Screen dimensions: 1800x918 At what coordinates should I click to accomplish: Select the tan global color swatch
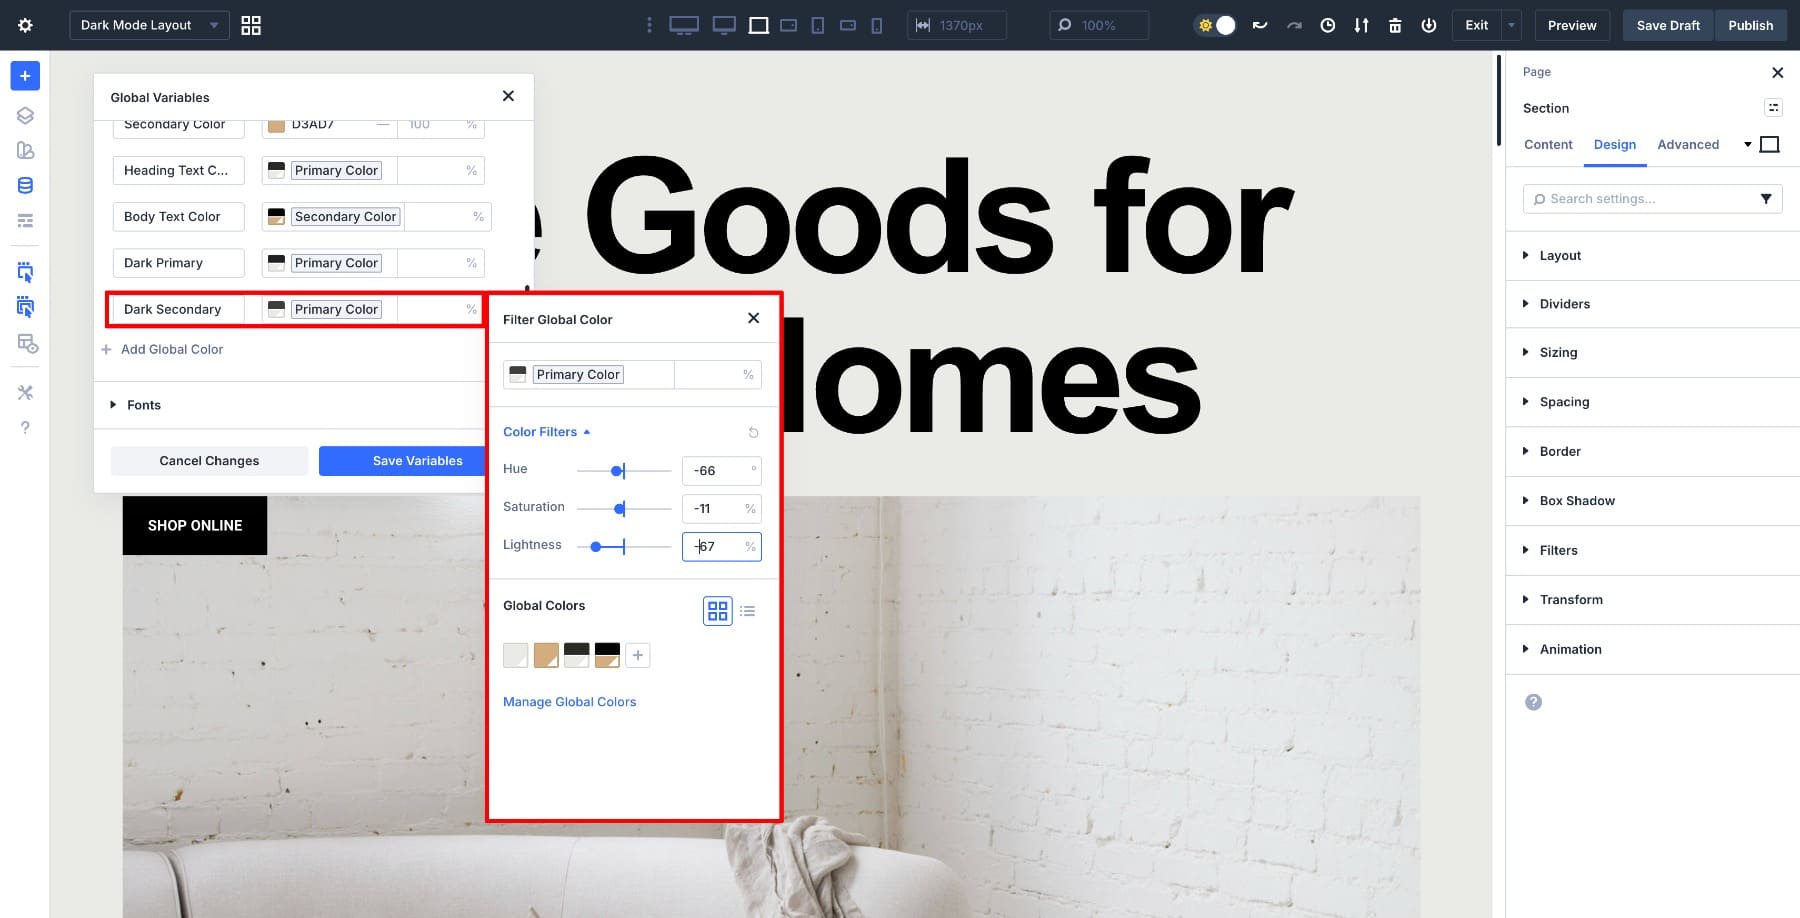tap(546, 655)
